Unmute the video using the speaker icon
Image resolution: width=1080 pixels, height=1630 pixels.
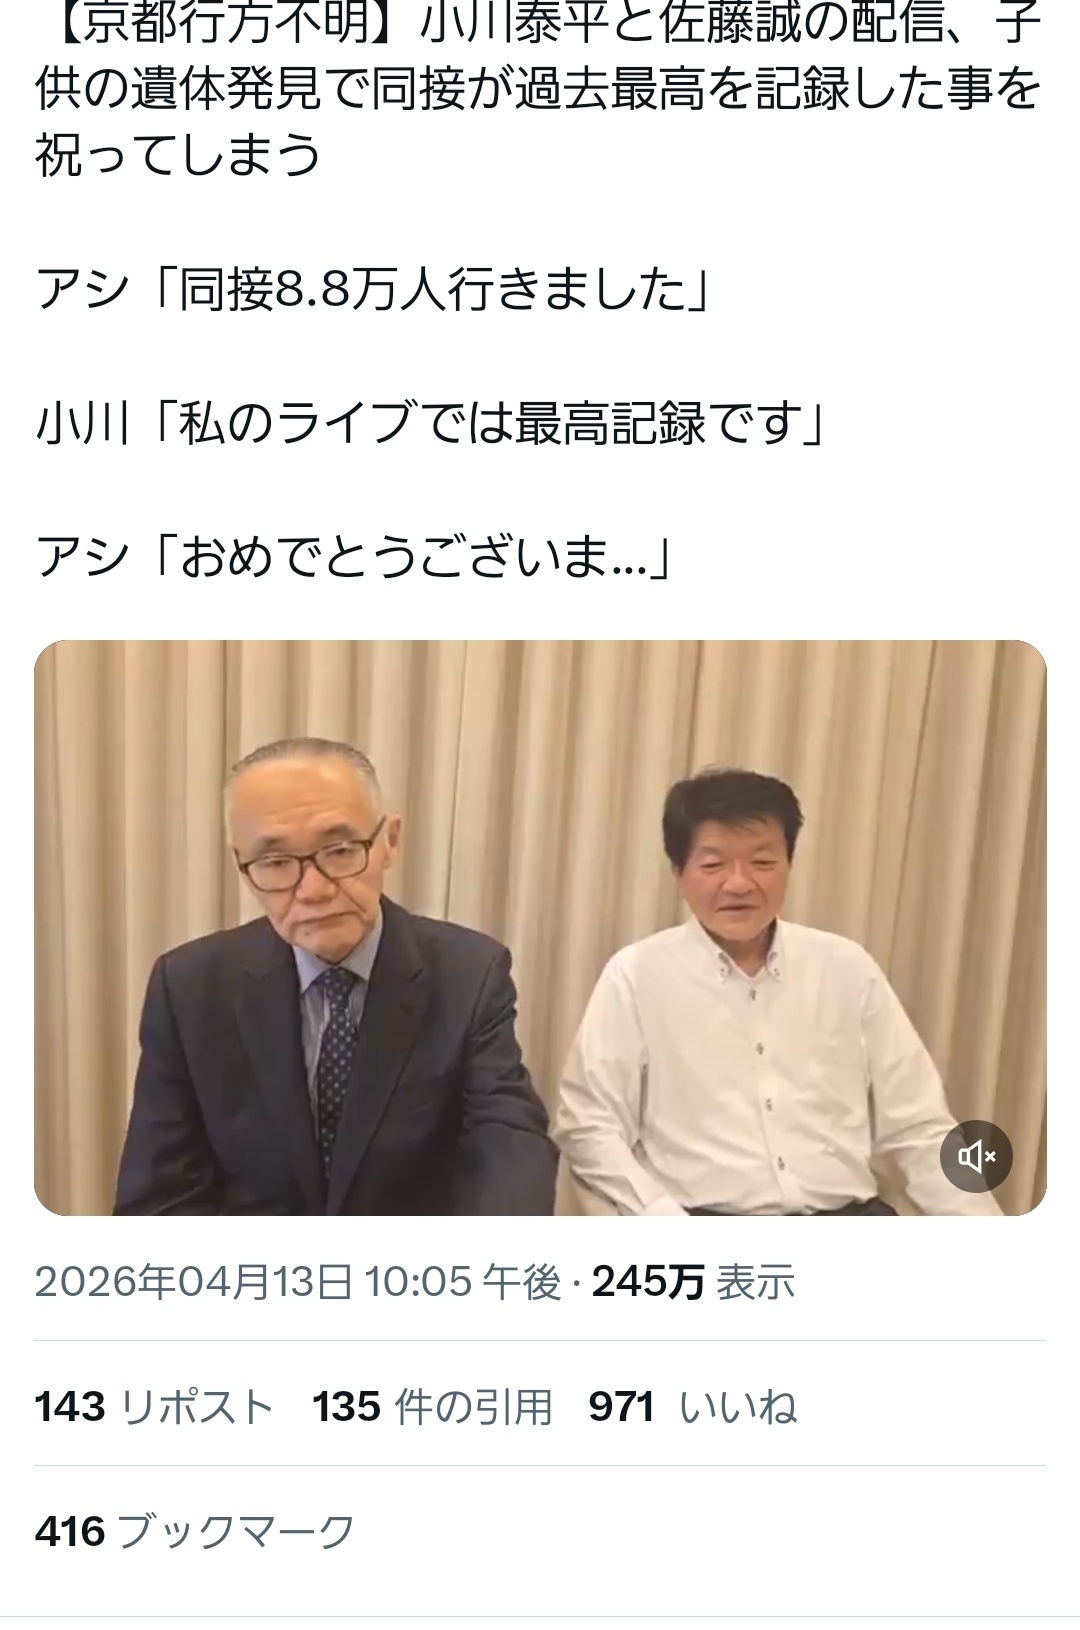click(x=976, y=1156)
